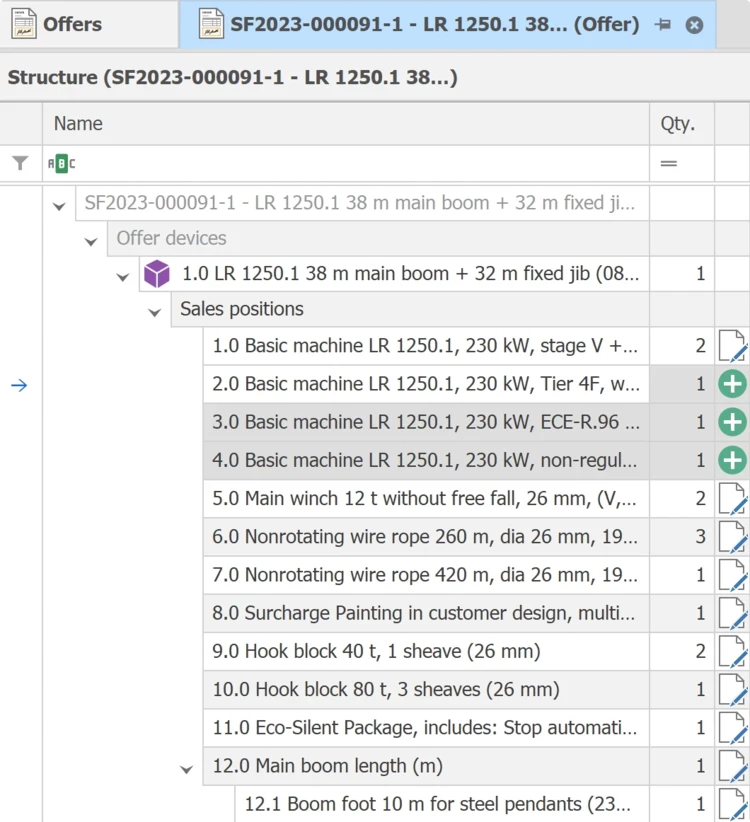Viewport: 750px width, 822px height.
Task: Click green plus icon for 2.0 Basic machine
Action: tap(732, 385)
